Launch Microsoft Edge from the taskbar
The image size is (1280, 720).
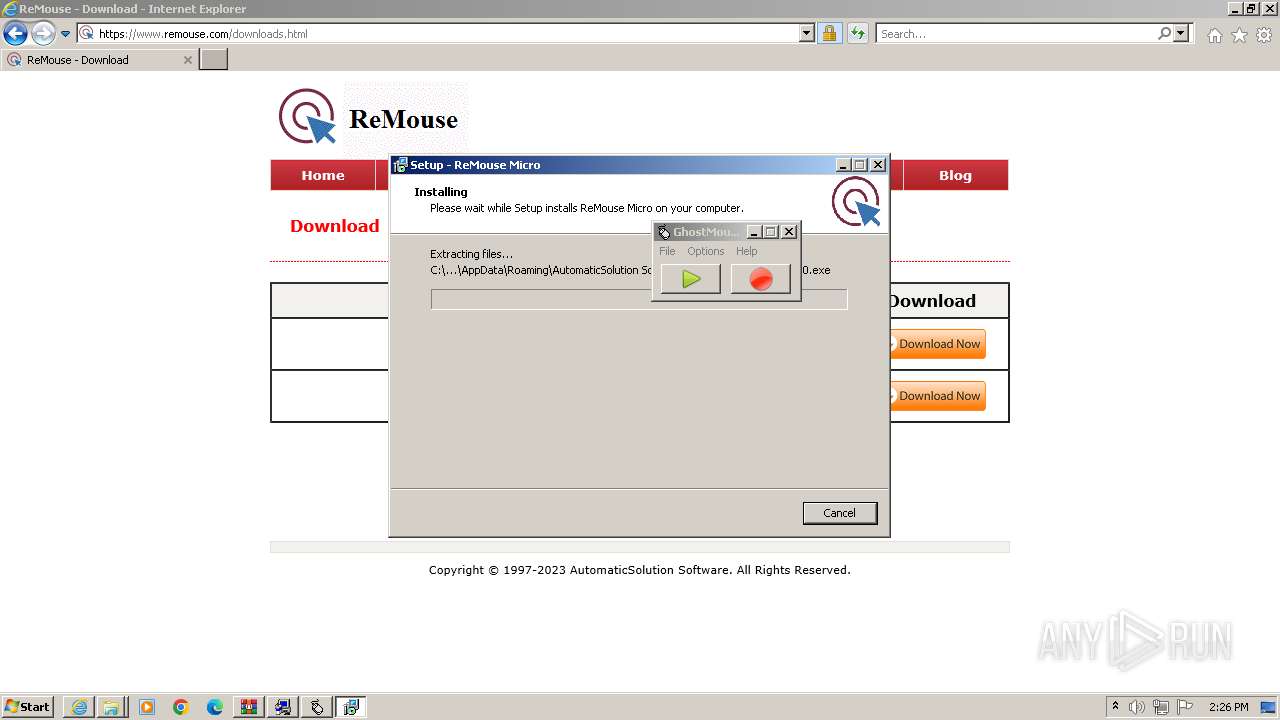[215, 707]
